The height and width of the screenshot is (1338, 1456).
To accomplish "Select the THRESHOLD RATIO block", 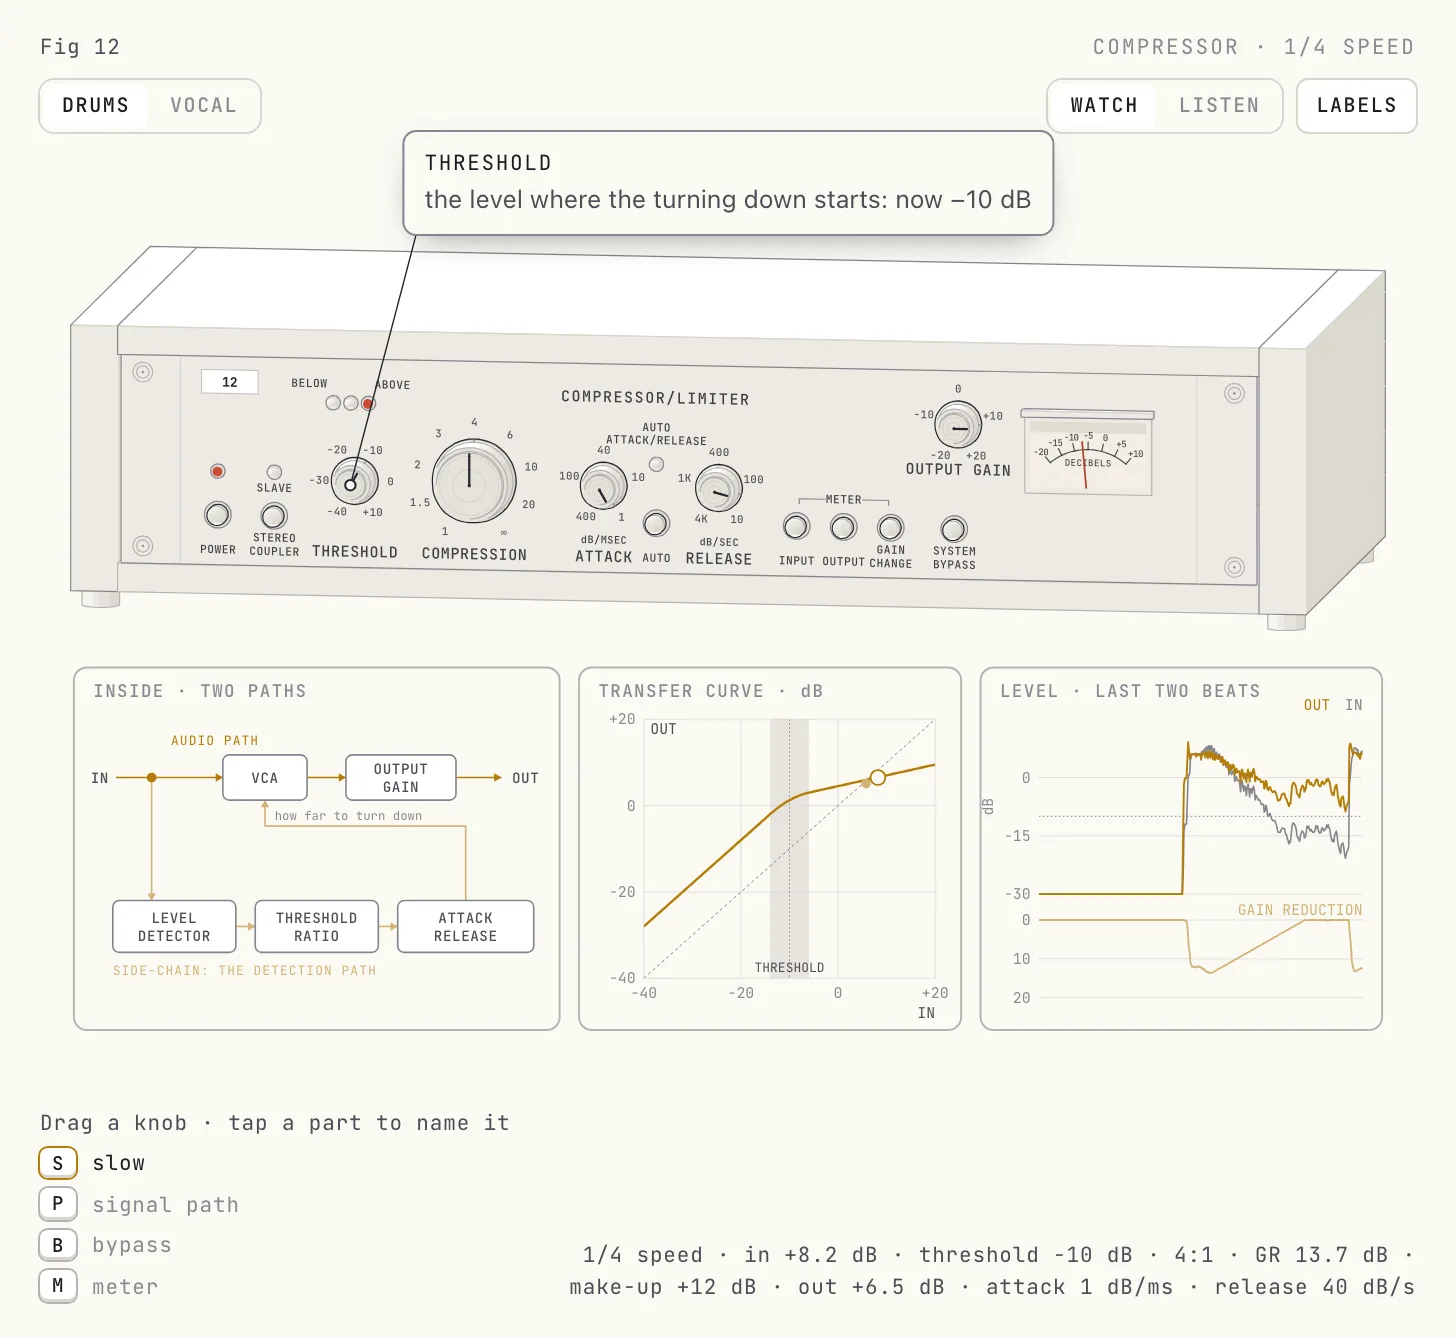I will [x=317, y=927].
